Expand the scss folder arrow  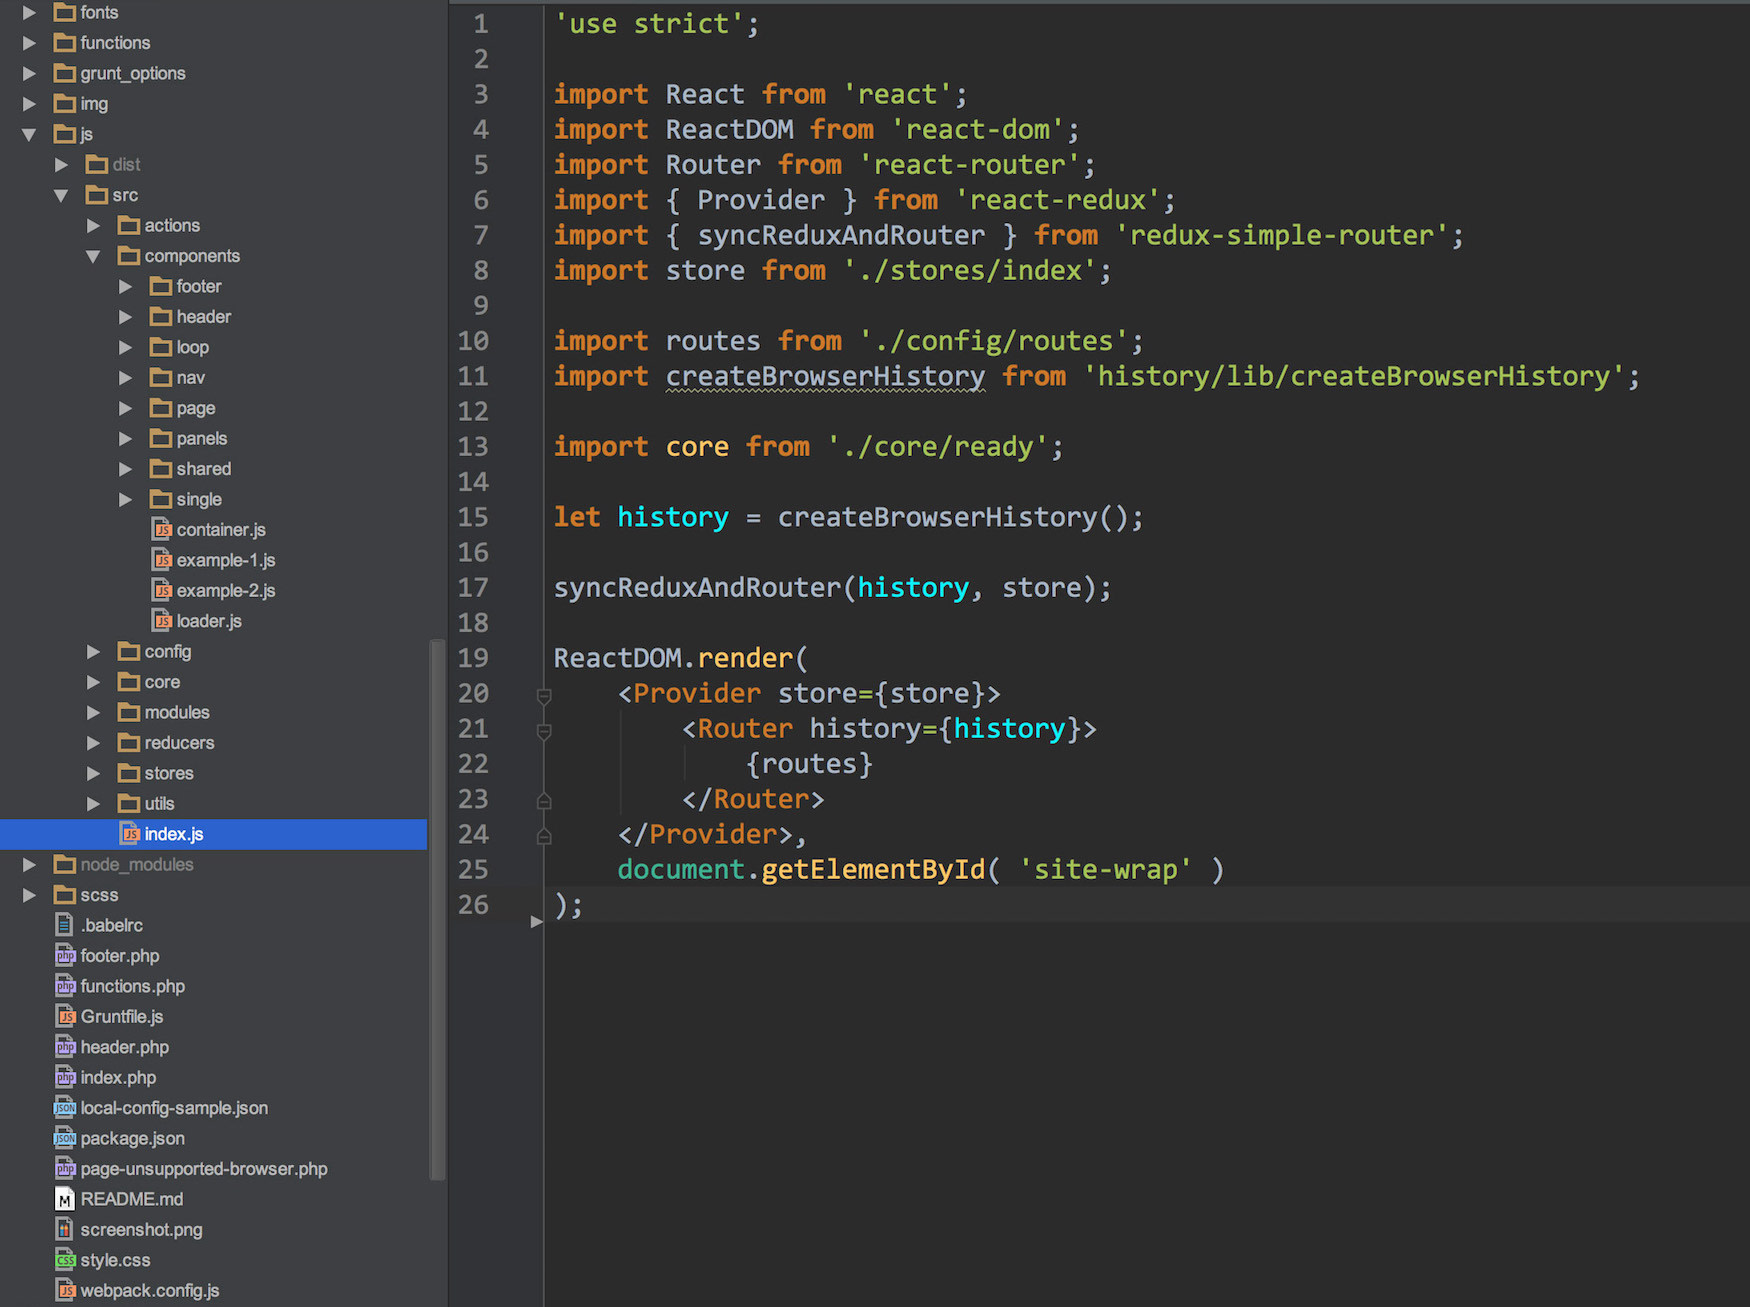[x=29, y=894]
